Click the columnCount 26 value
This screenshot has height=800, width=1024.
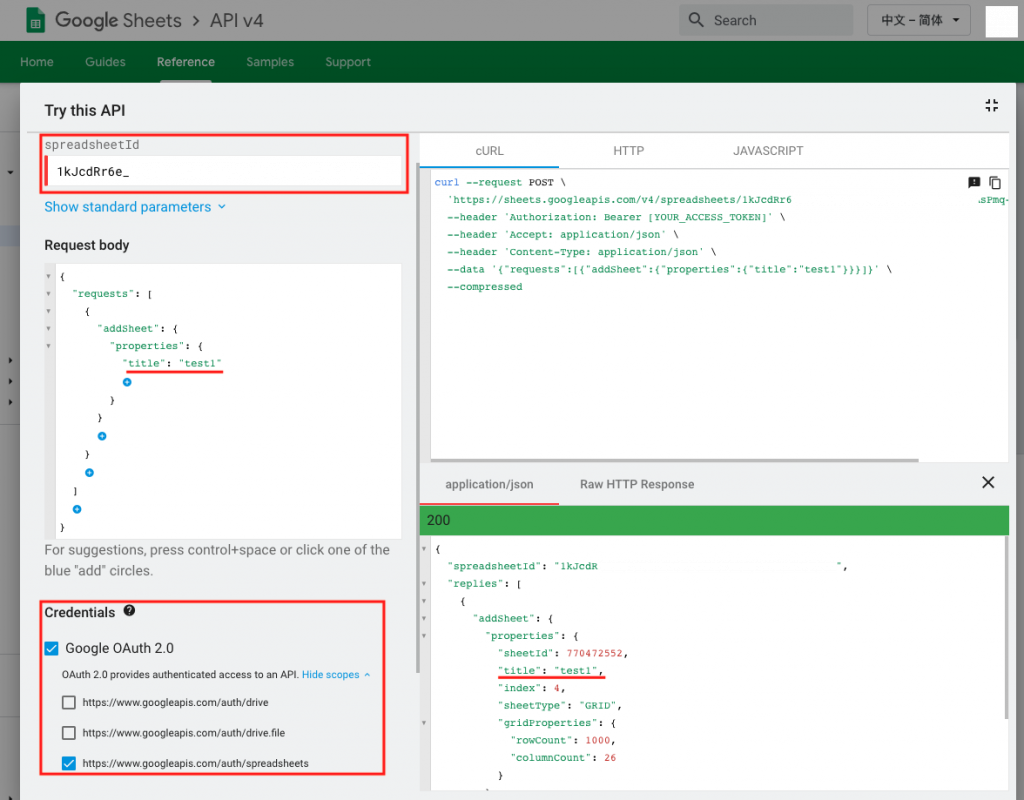(610, 758)
